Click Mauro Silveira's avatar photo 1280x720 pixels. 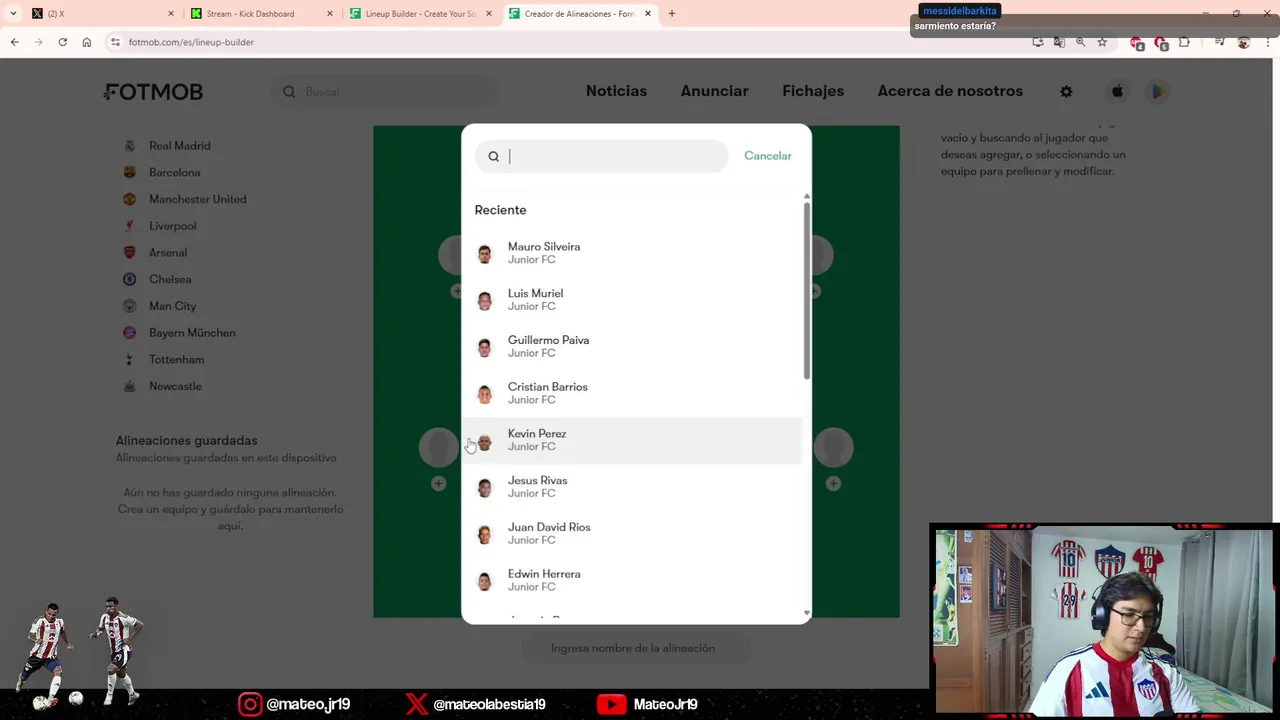point(484,254)
